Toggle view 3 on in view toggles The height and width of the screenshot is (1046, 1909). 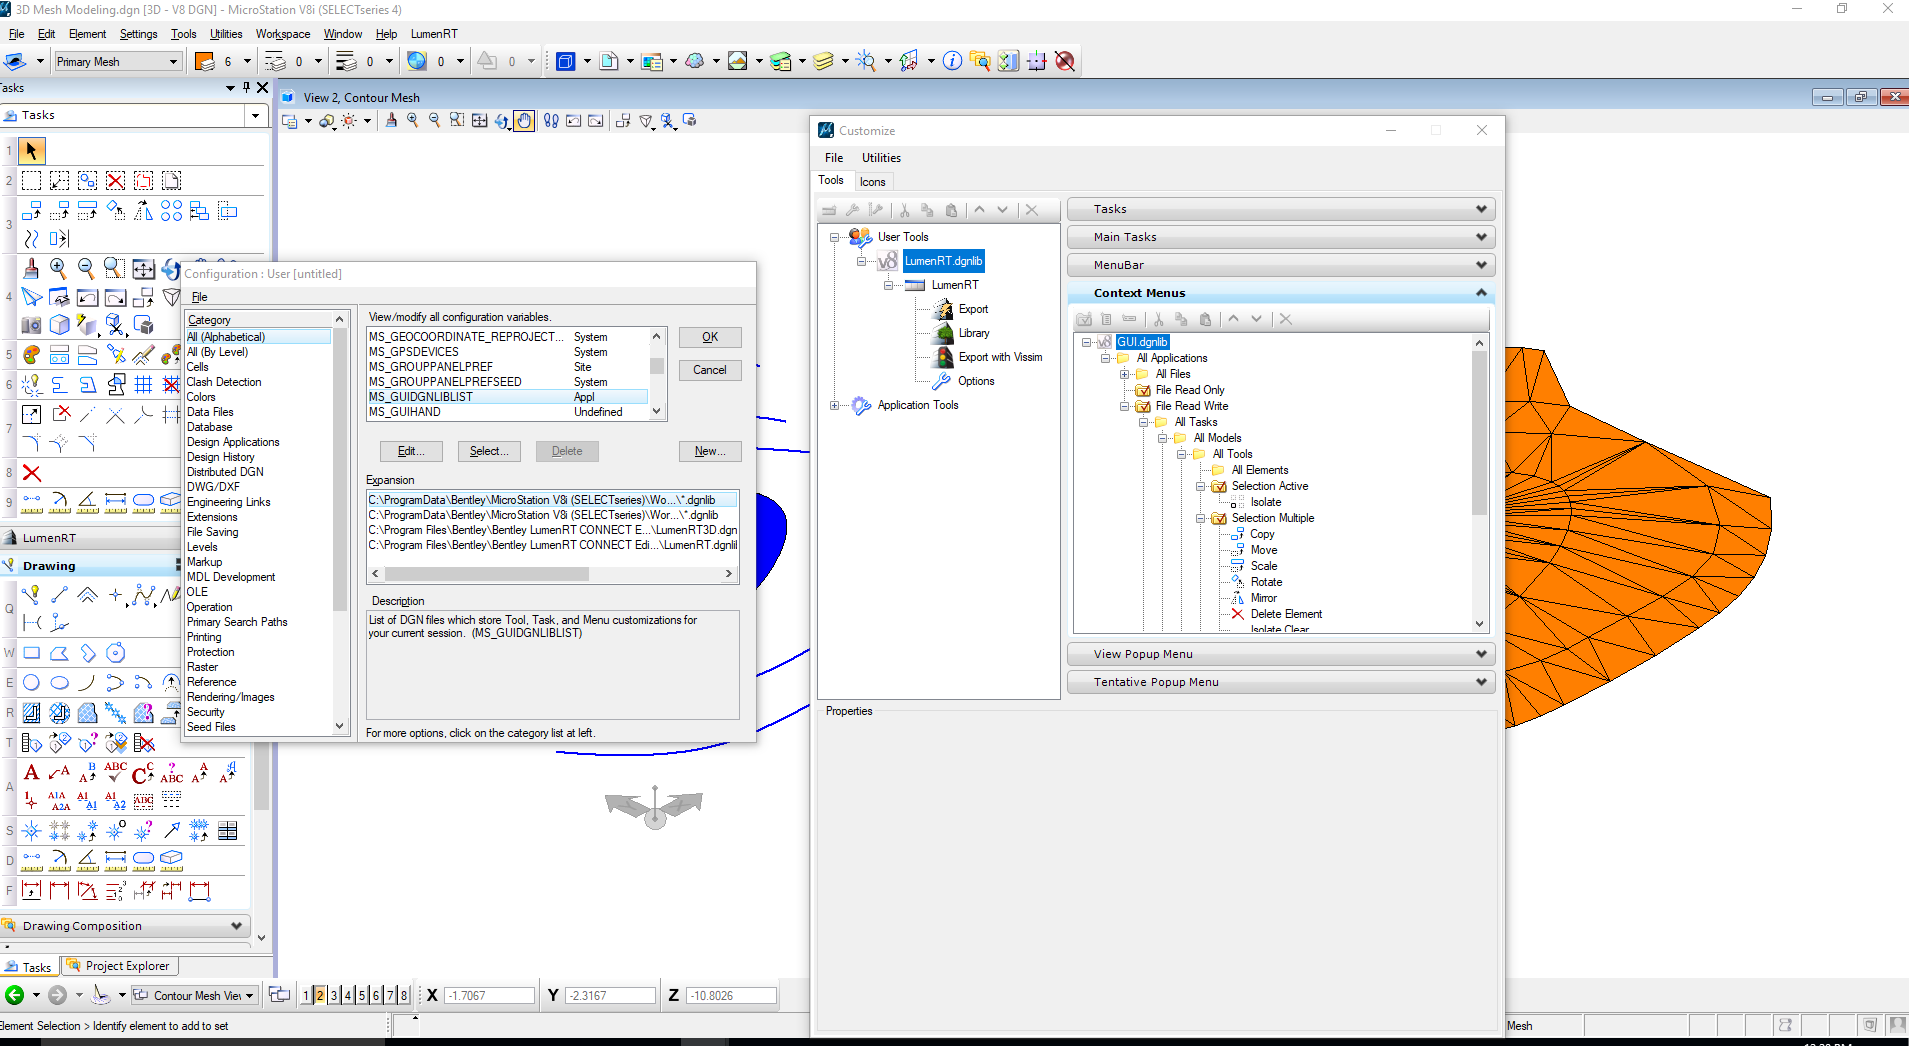click(x=334, y=995)
